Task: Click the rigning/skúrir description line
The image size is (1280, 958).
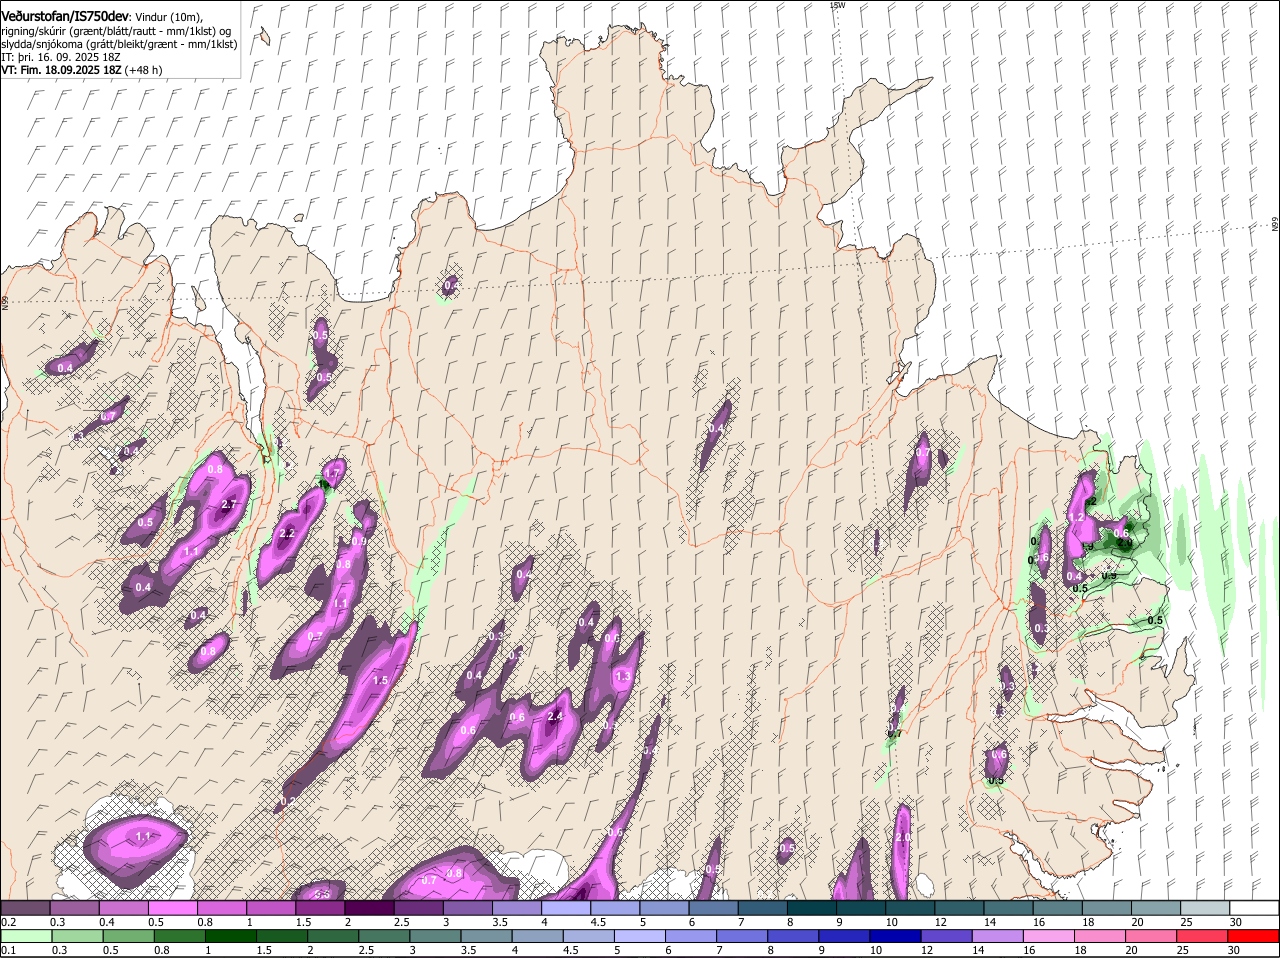Action: 117,31
